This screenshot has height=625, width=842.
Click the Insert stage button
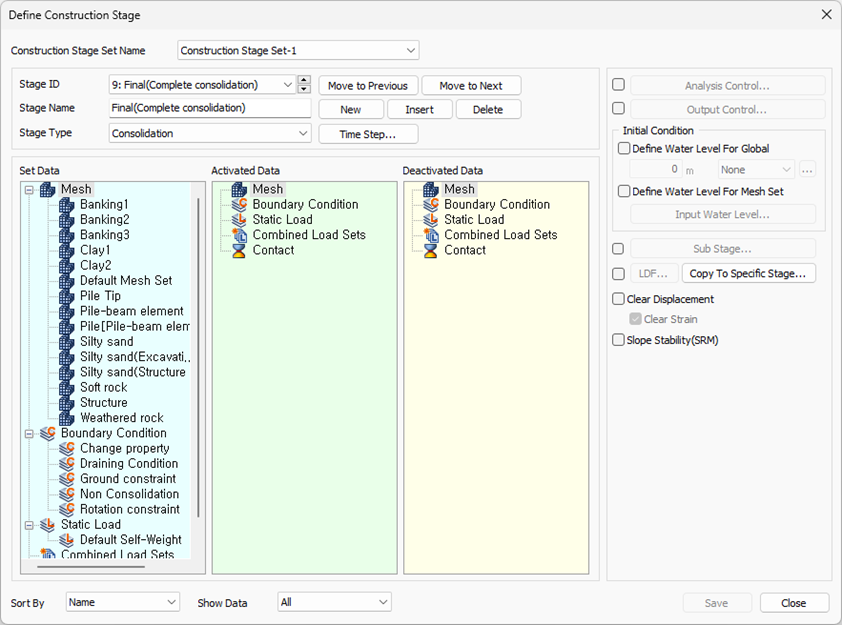(419, 109)
